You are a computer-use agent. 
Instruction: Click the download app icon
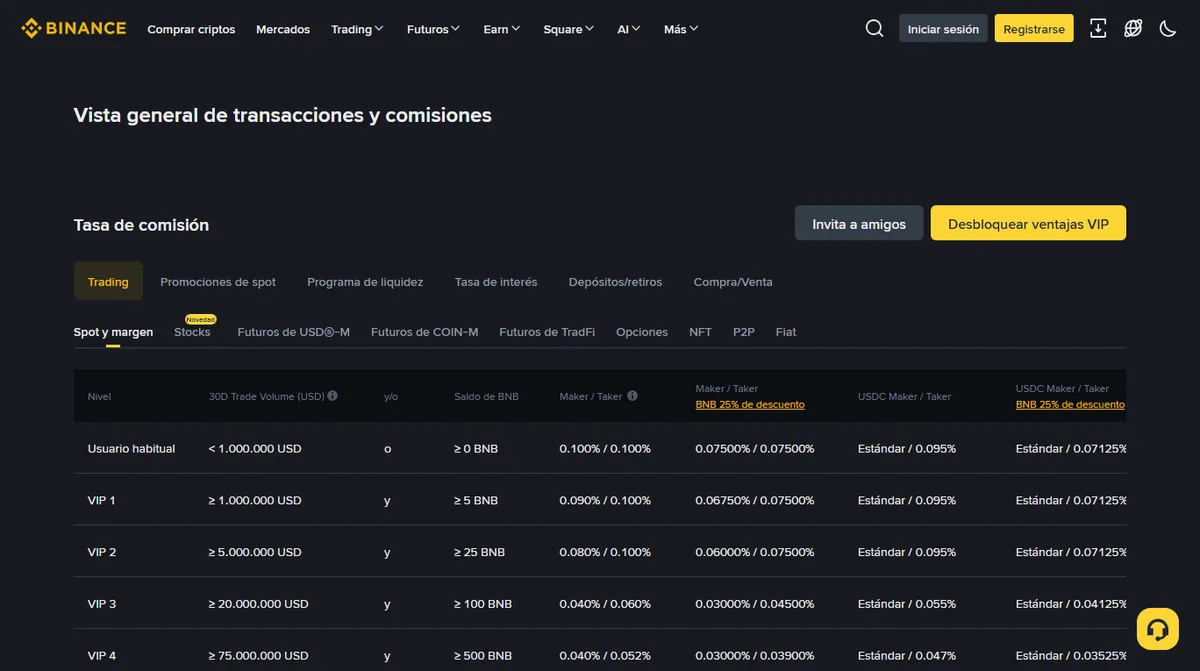[x=1098, y=29]
